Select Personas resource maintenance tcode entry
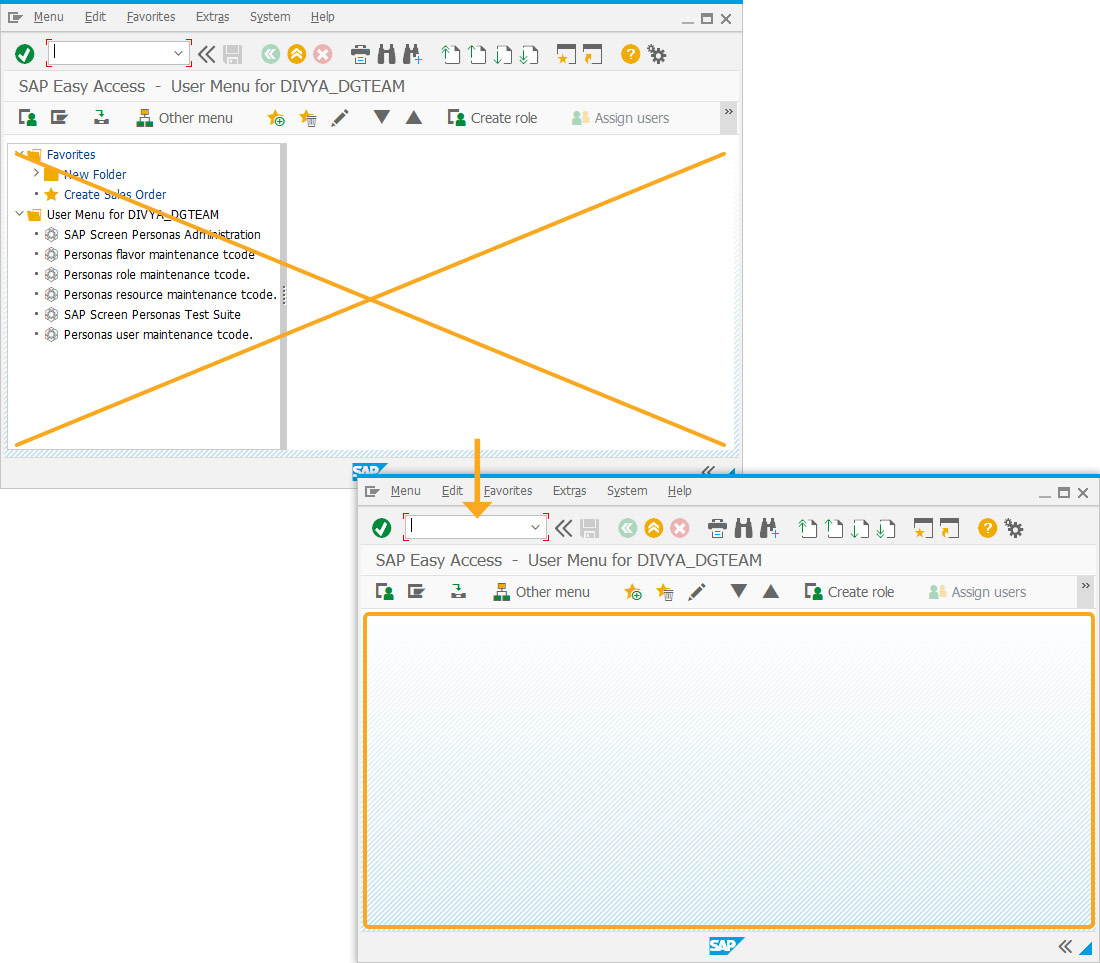Image resolution: width=1100 pixels, height=963 pixels. (x=170, y=295)
